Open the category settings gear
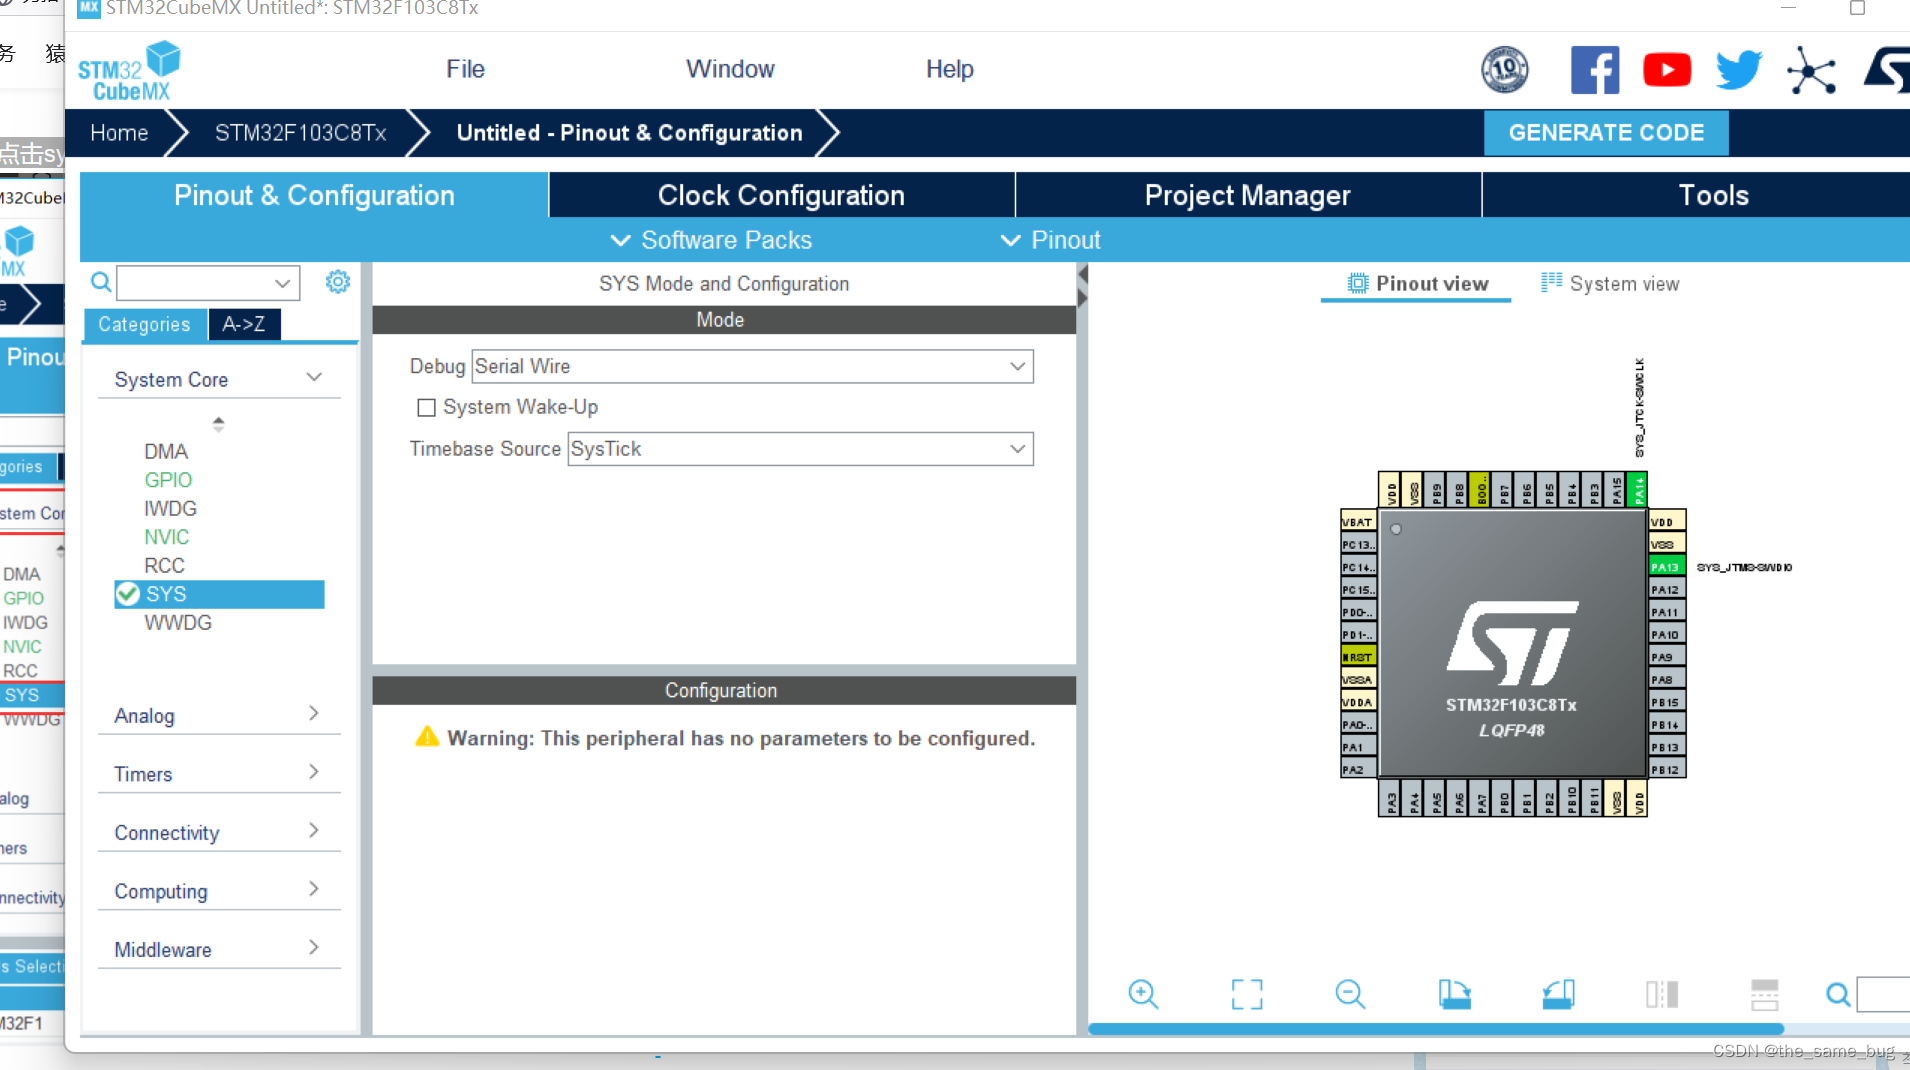1910x1070 pixels. (338, 282)
